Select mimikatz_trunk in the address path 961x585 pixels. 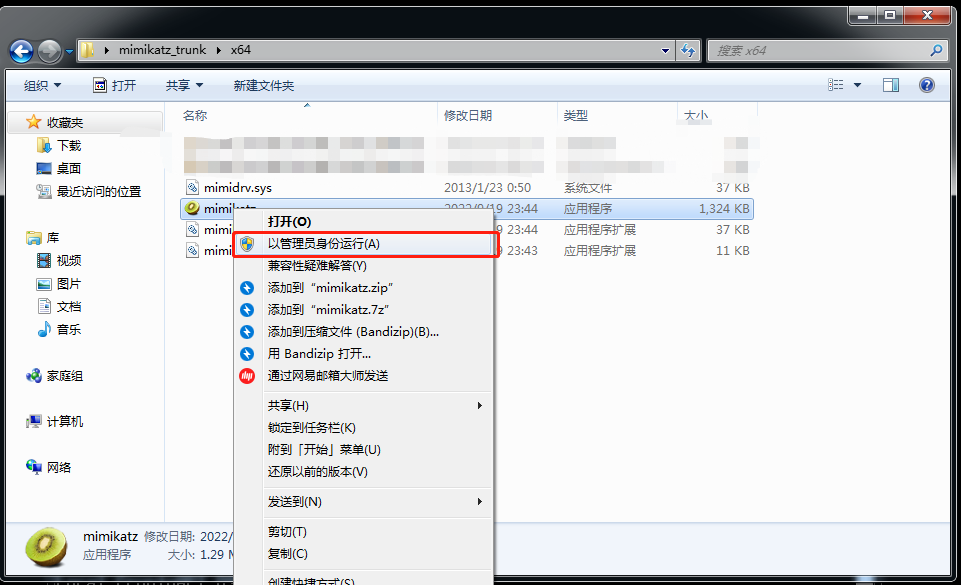(x=162, y=50)
